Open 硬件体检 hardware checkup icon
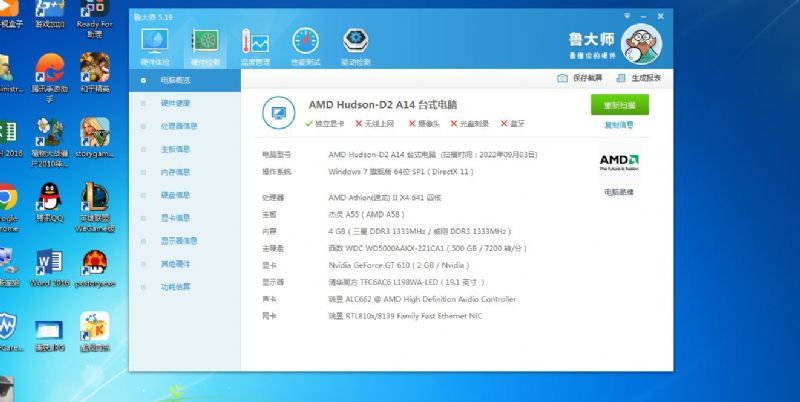This screenshot has width=800, height=402. coord(155,44)
